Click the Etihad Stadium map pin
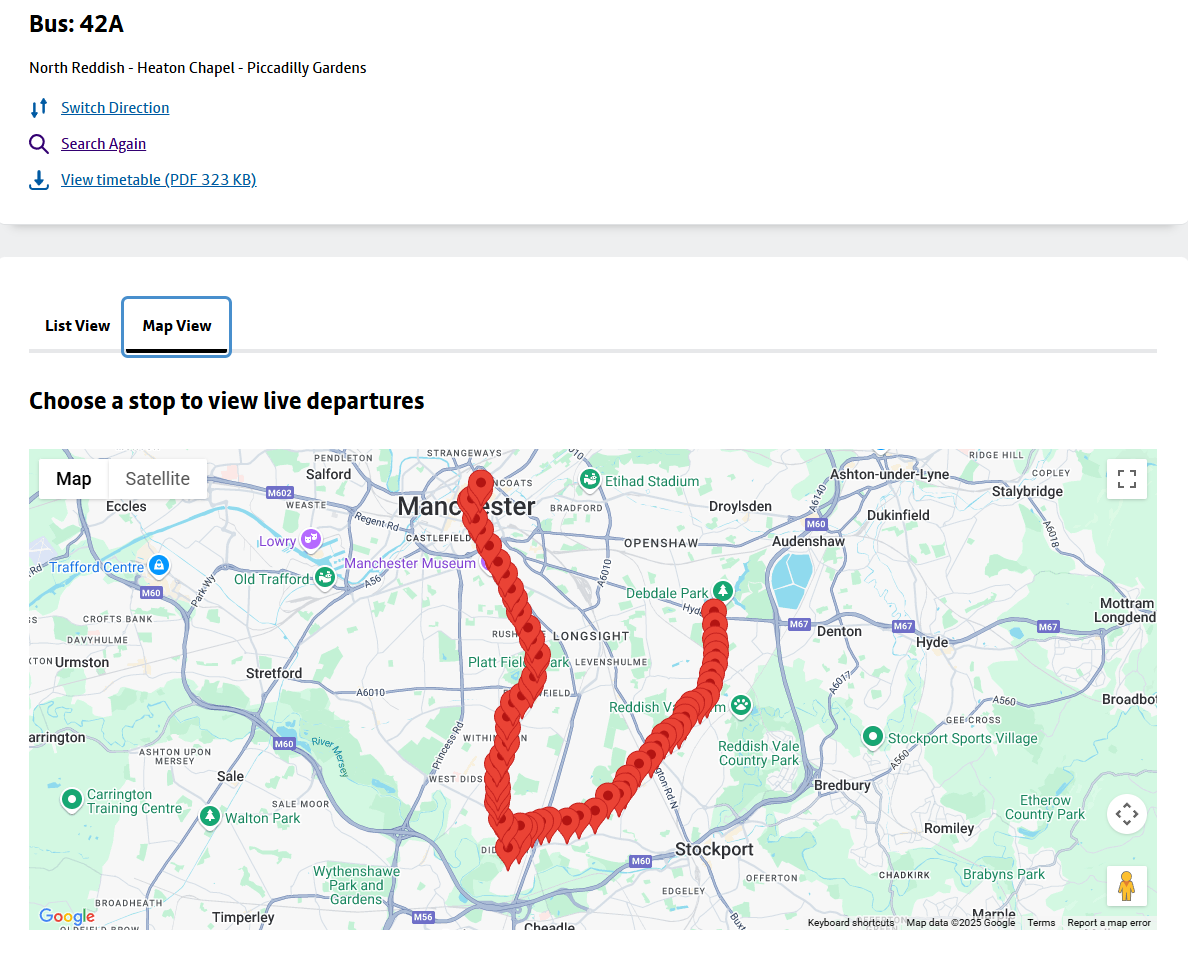 [589, 480]
